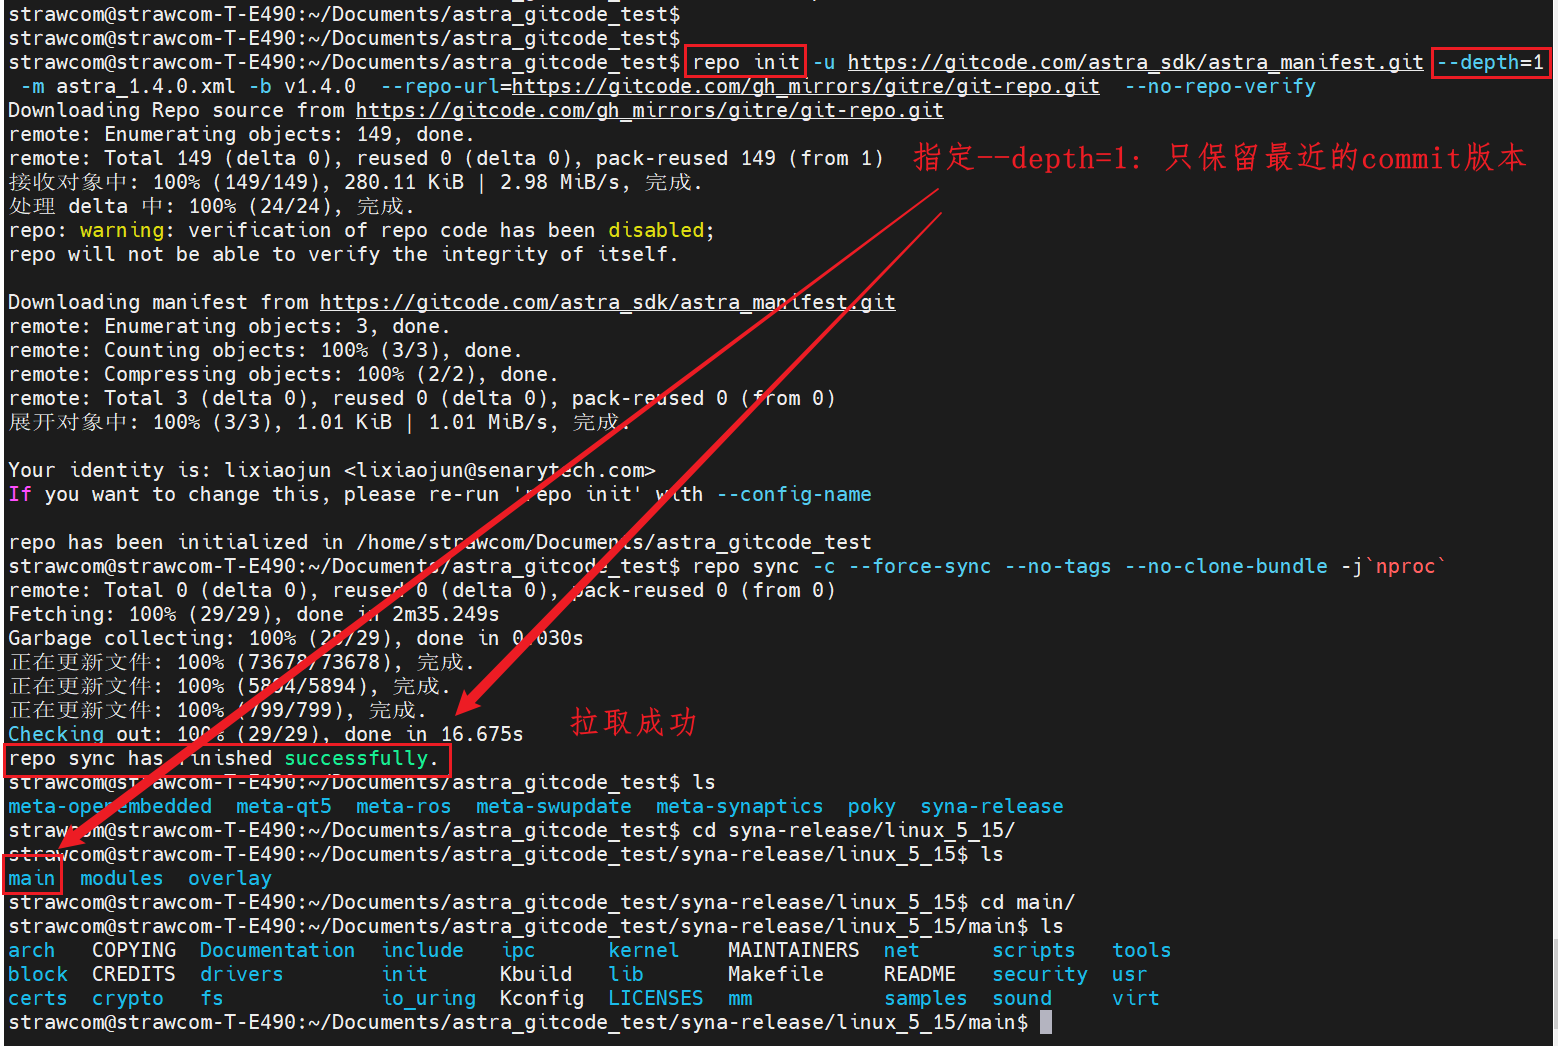Click the blue 'Checking' word in the checkout line
The height and width of the screenshot is (1046, 1558).
pyautogui.click(x=56, y=734)
